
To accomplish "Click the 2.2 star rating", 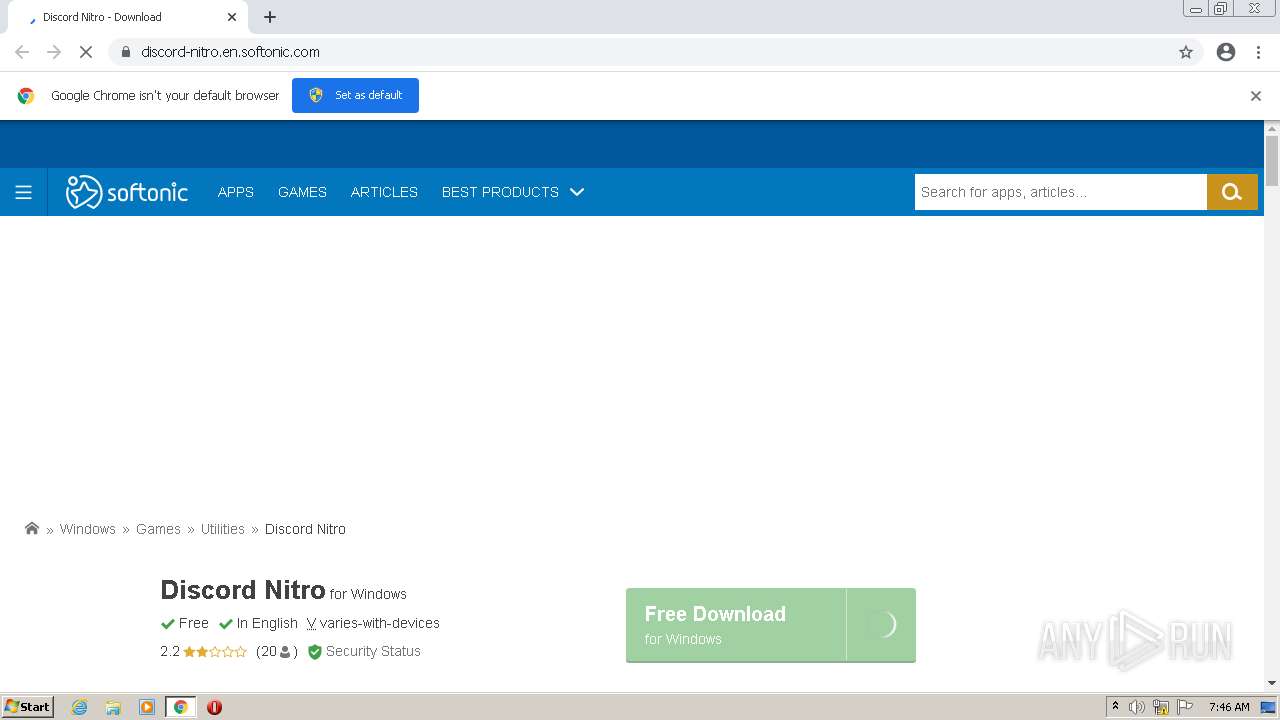I will pyautogui.click(x=203, y=651).
